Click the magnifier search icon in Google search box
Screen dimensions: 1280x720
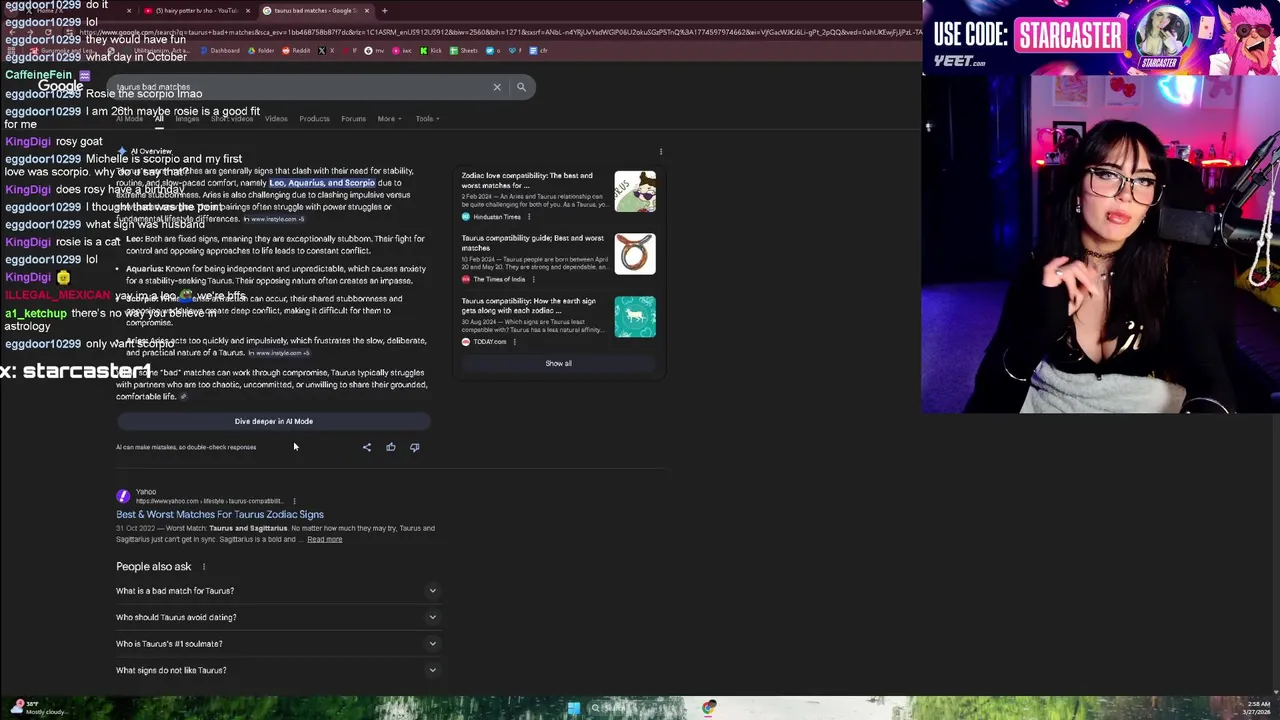521,87
